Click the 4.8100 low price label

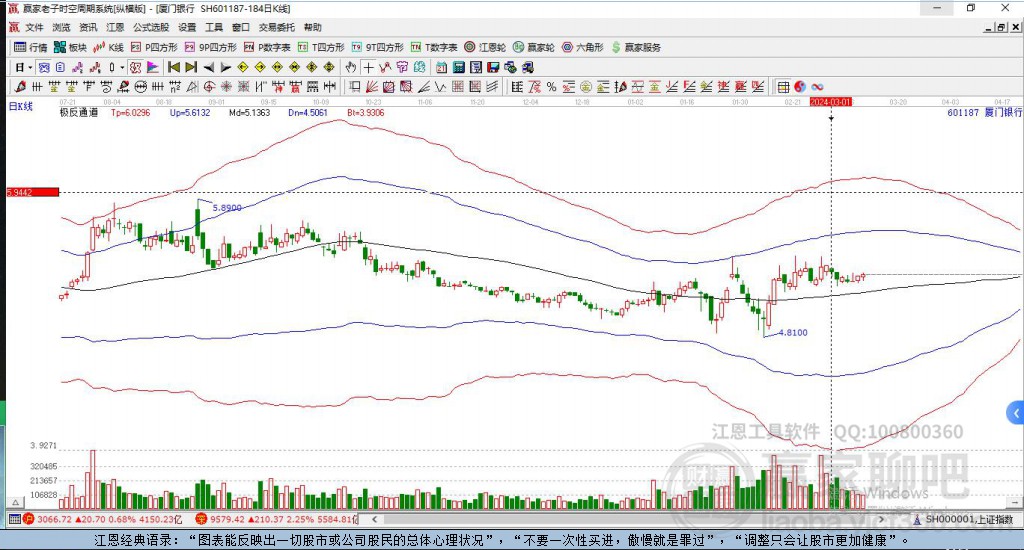(793, 332)
